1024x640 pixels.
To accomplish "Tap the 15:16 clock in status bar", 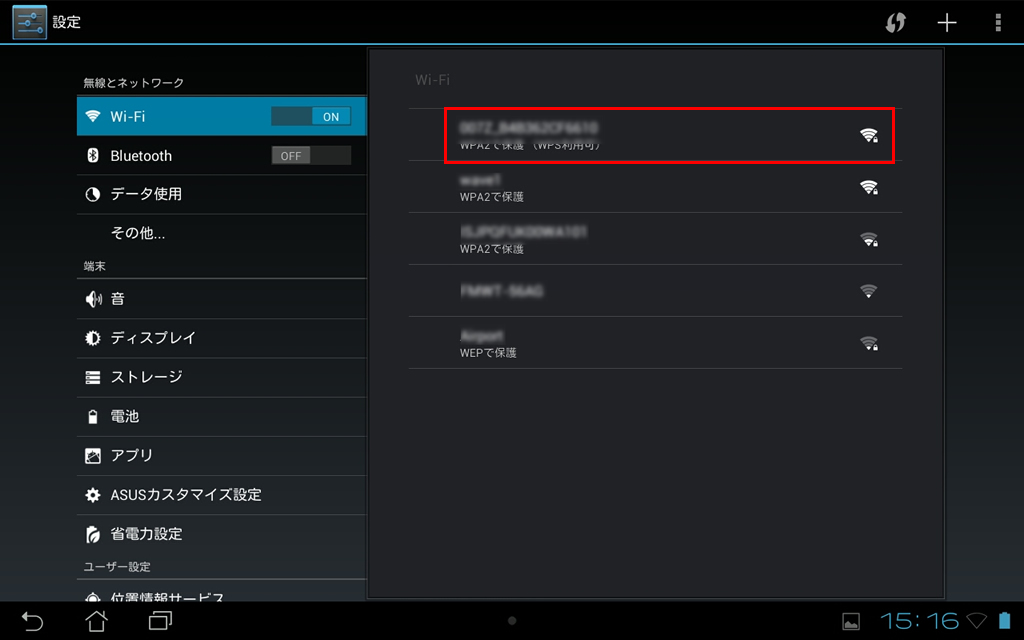I will coord(920,620).
